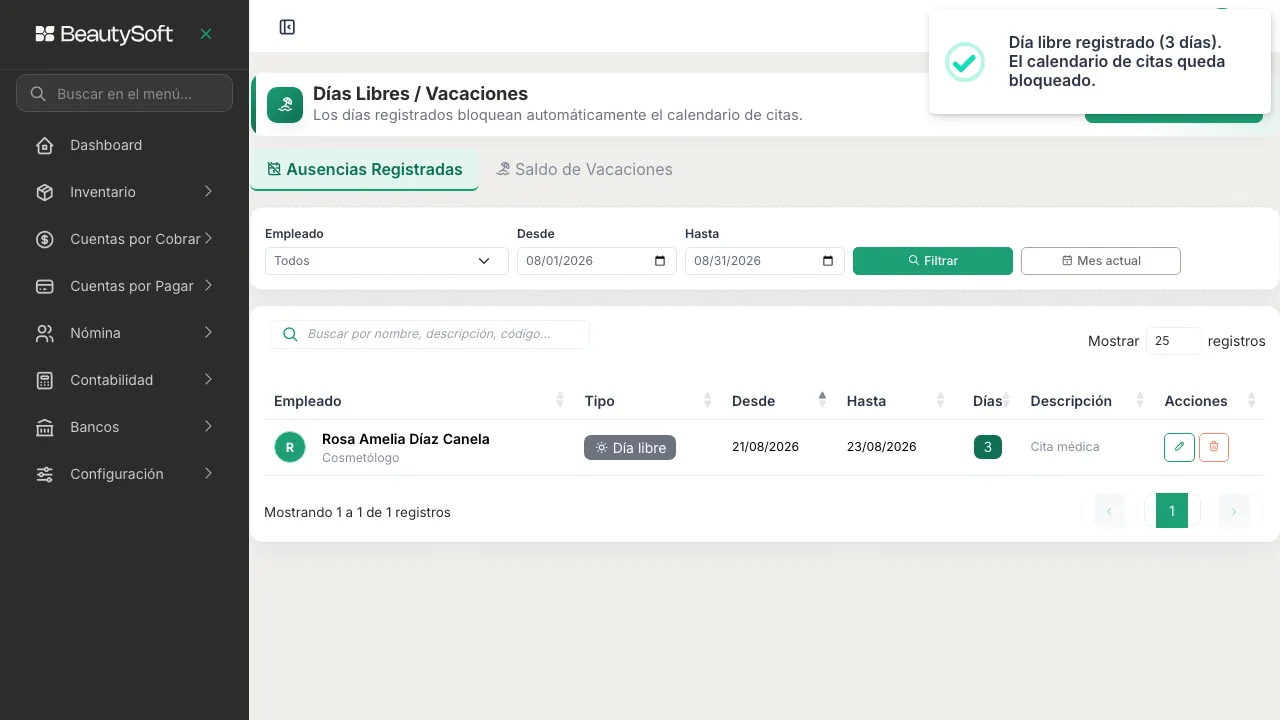Expand the Cuentas por Pagar chevron
Screen dimensions: 1280x720
pyautogui.click(x=208, y=286)
